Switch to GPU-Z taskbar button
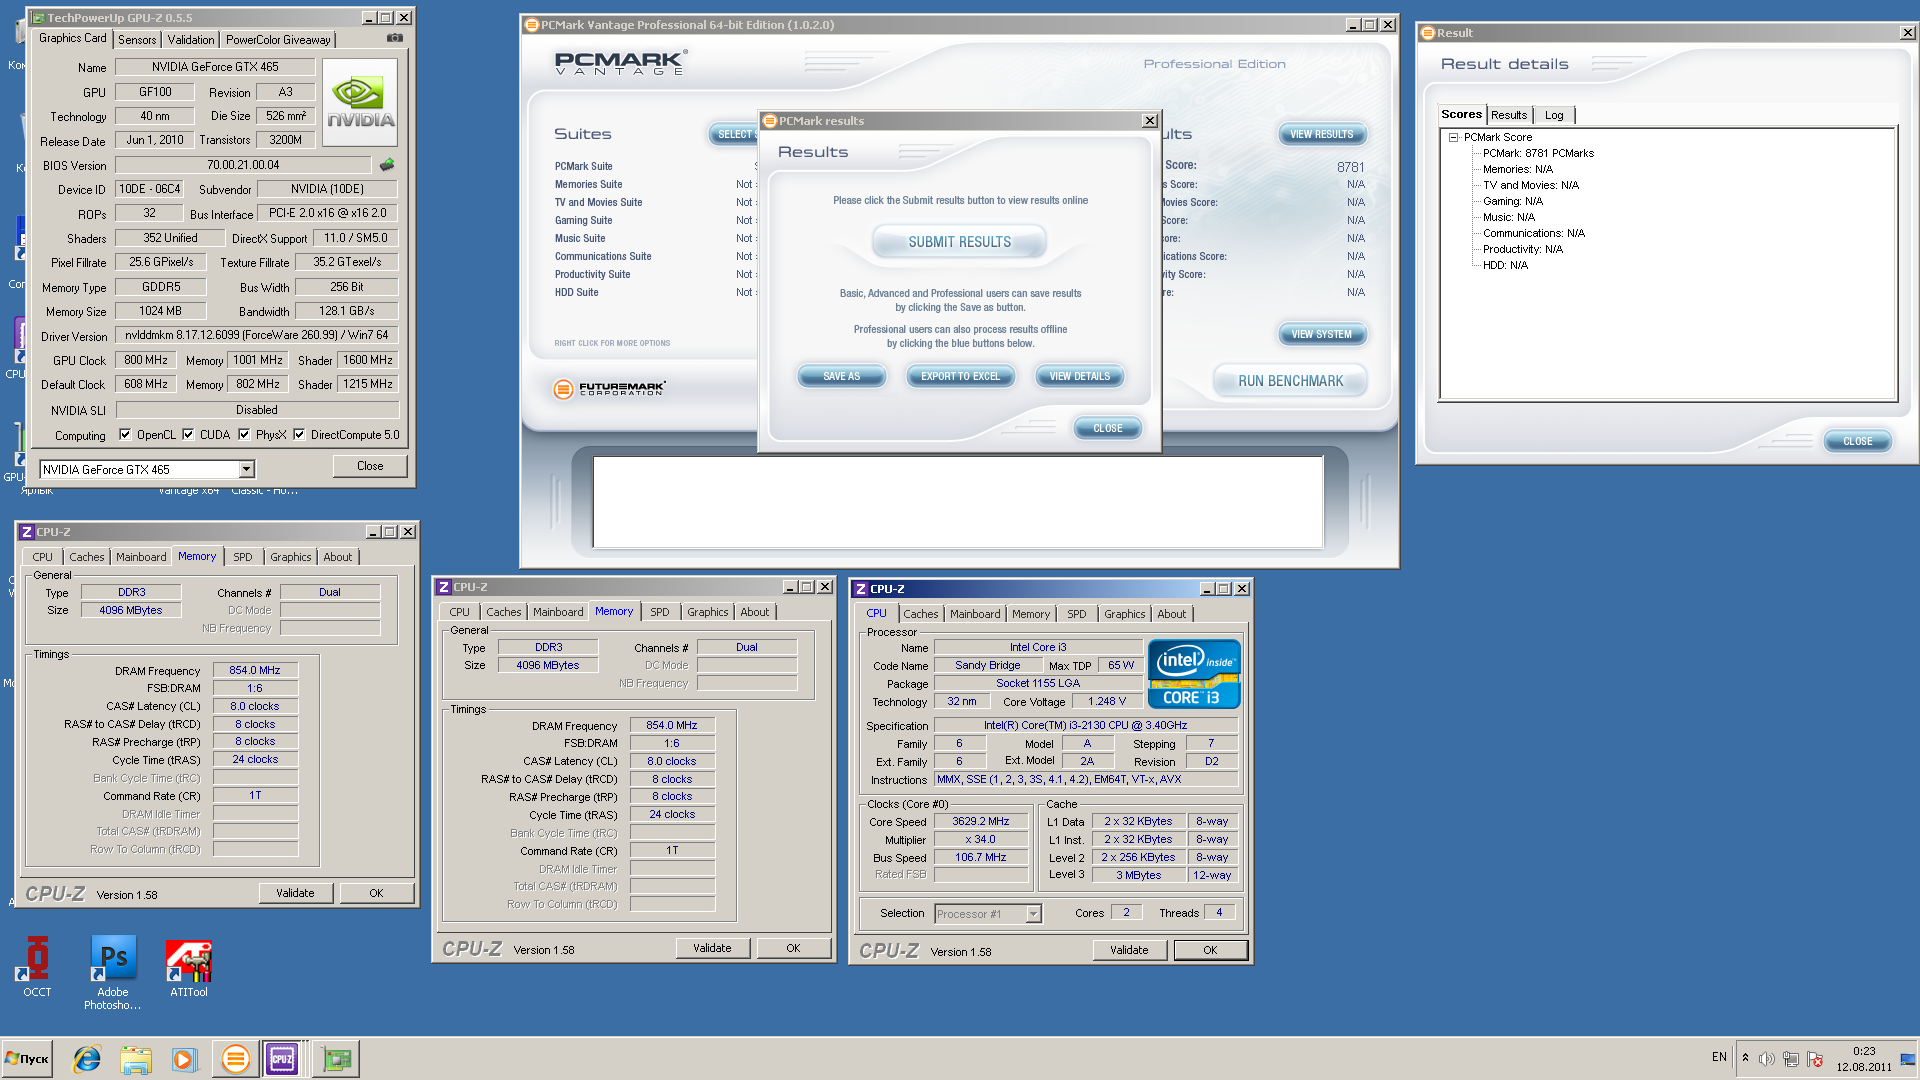The width and height of the screenshot is (1920, 1080). click(336, 1059)
